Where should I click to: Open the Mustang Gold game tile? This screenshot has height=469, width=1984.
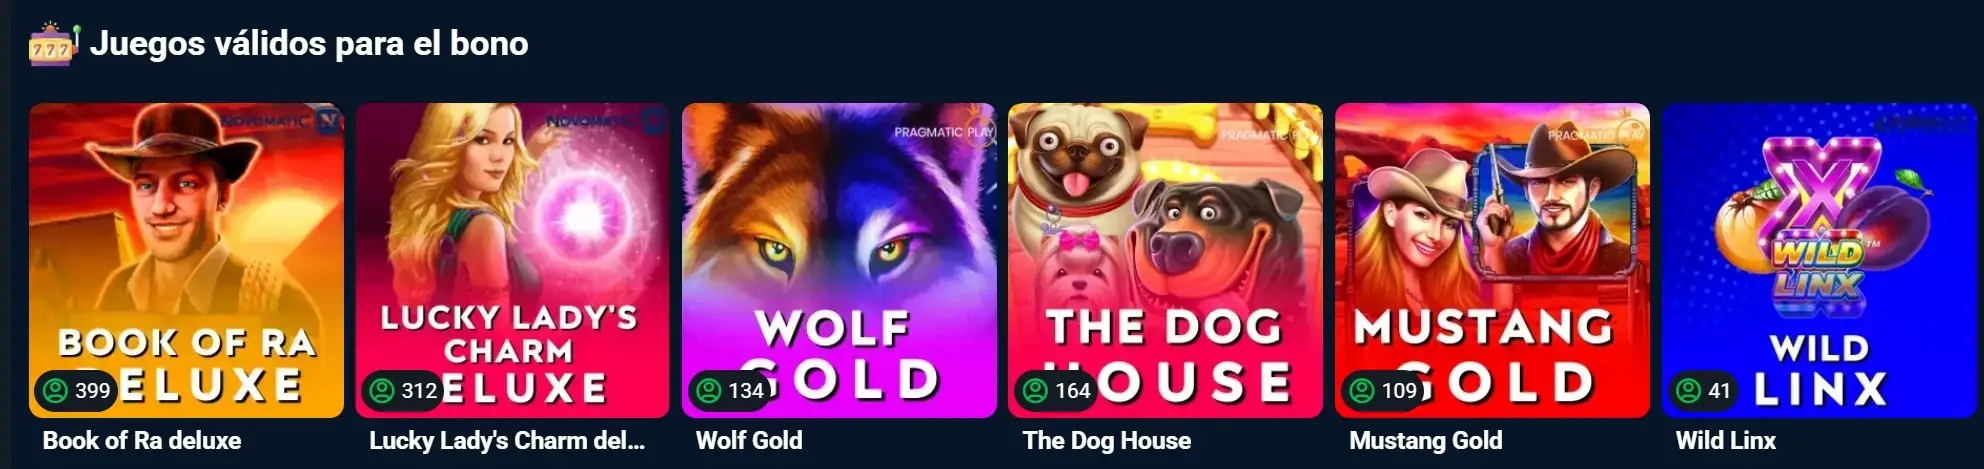click(x=1492, y=260)
